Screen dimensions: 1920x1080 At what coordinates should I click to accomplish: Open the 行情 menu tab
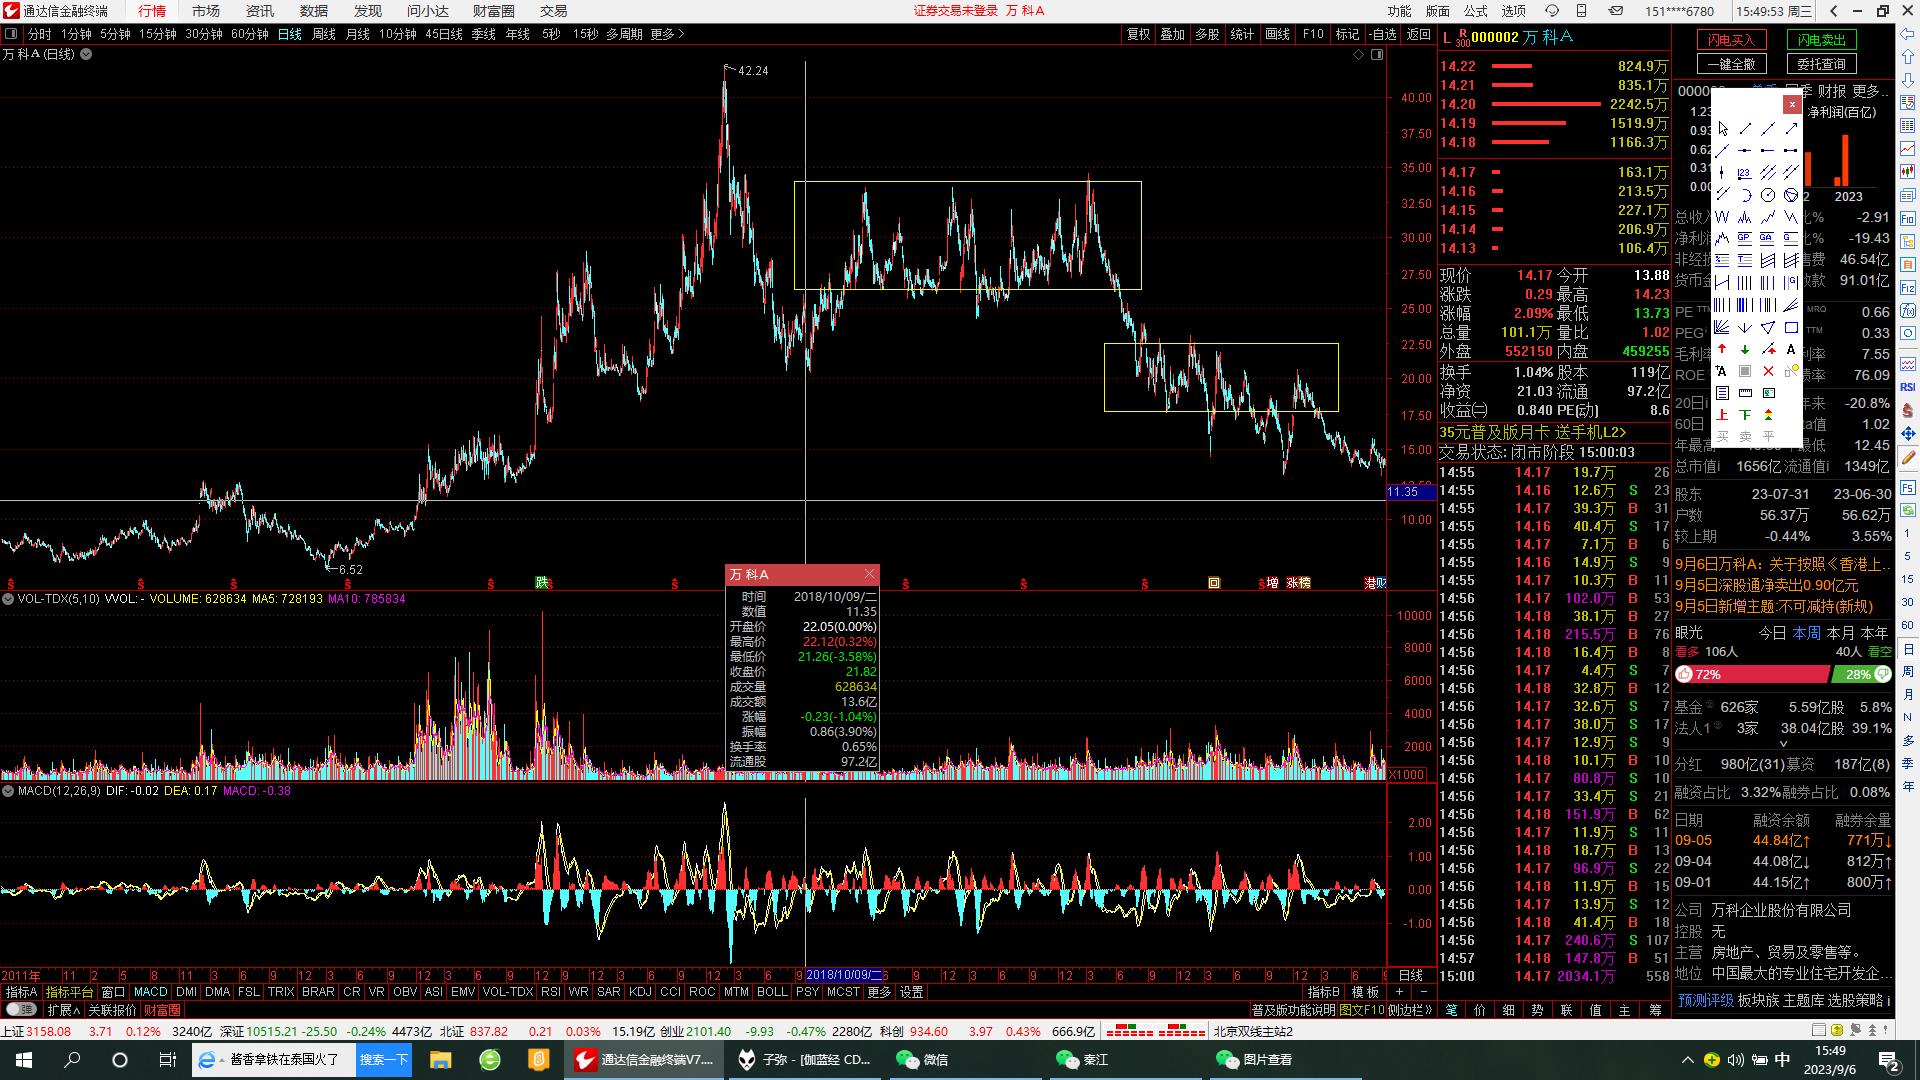(x=152, y=11)
